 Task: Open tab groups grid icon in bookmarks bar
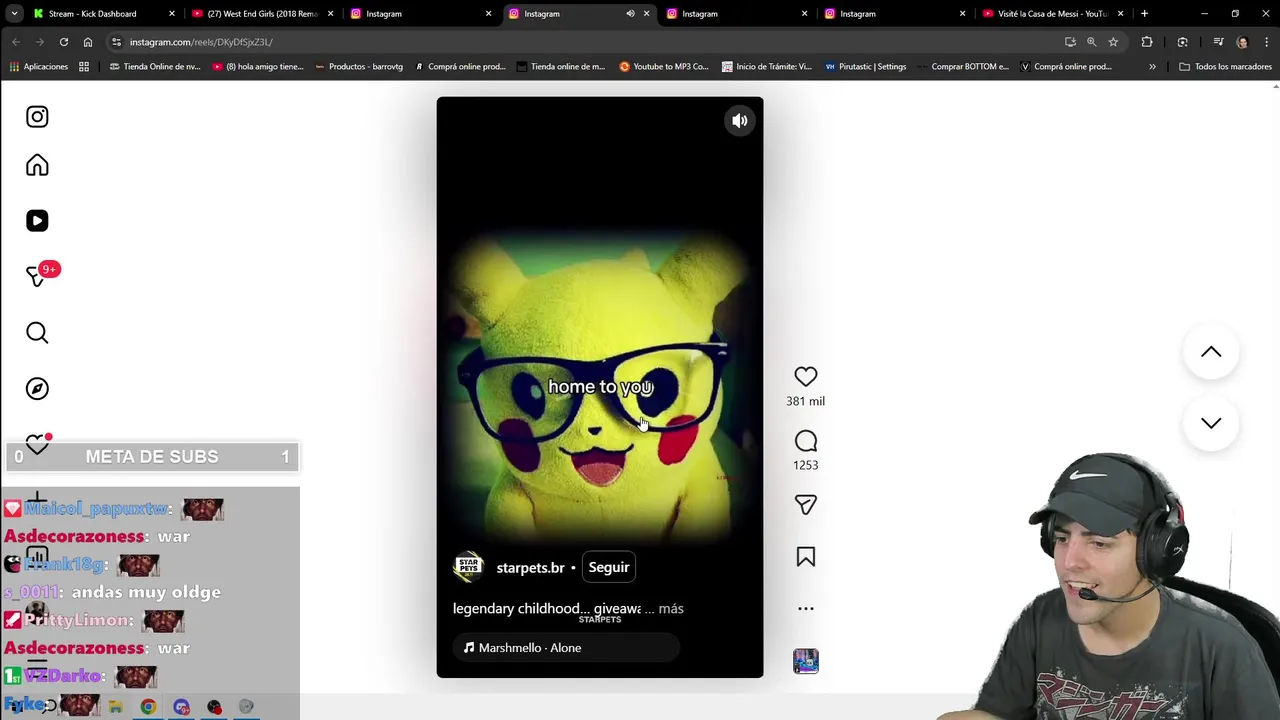84,67
